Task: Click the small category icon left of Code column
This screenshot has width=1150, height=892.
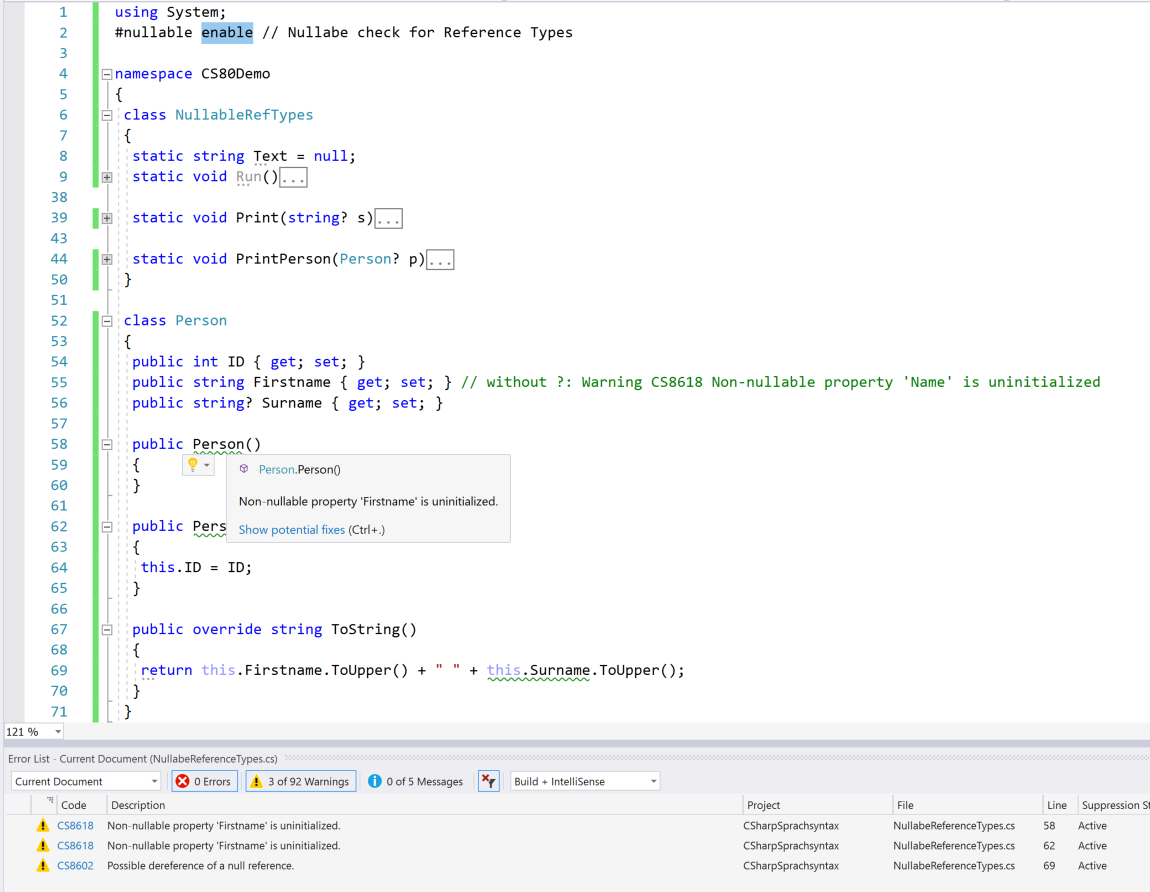Action: click(x=49, y=802)
